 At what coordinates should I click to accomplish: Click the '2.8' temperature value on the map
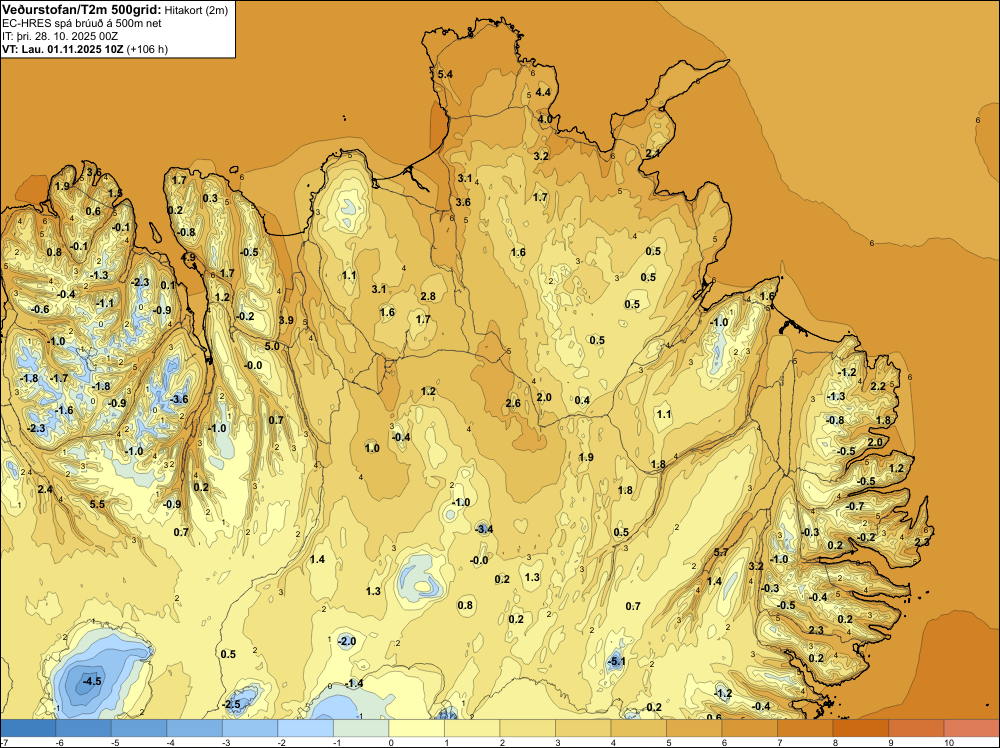429,297
